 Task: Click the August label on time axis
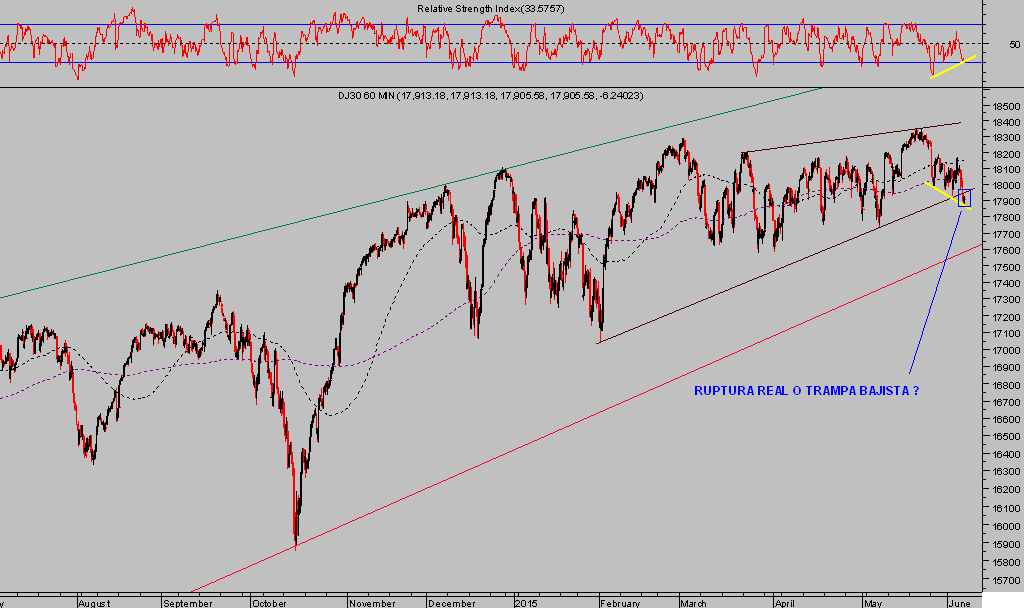pyautogui.click(x=92, y=603)
